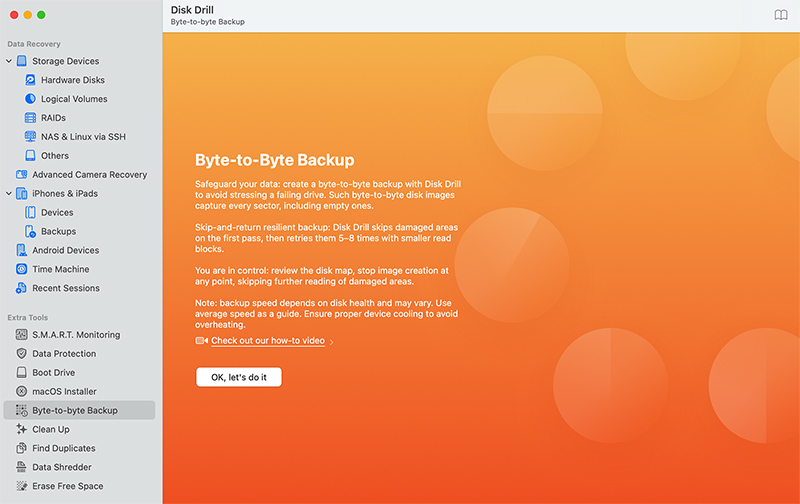Click the Byte-to-Byte Backup heading

tap(274, 160)
